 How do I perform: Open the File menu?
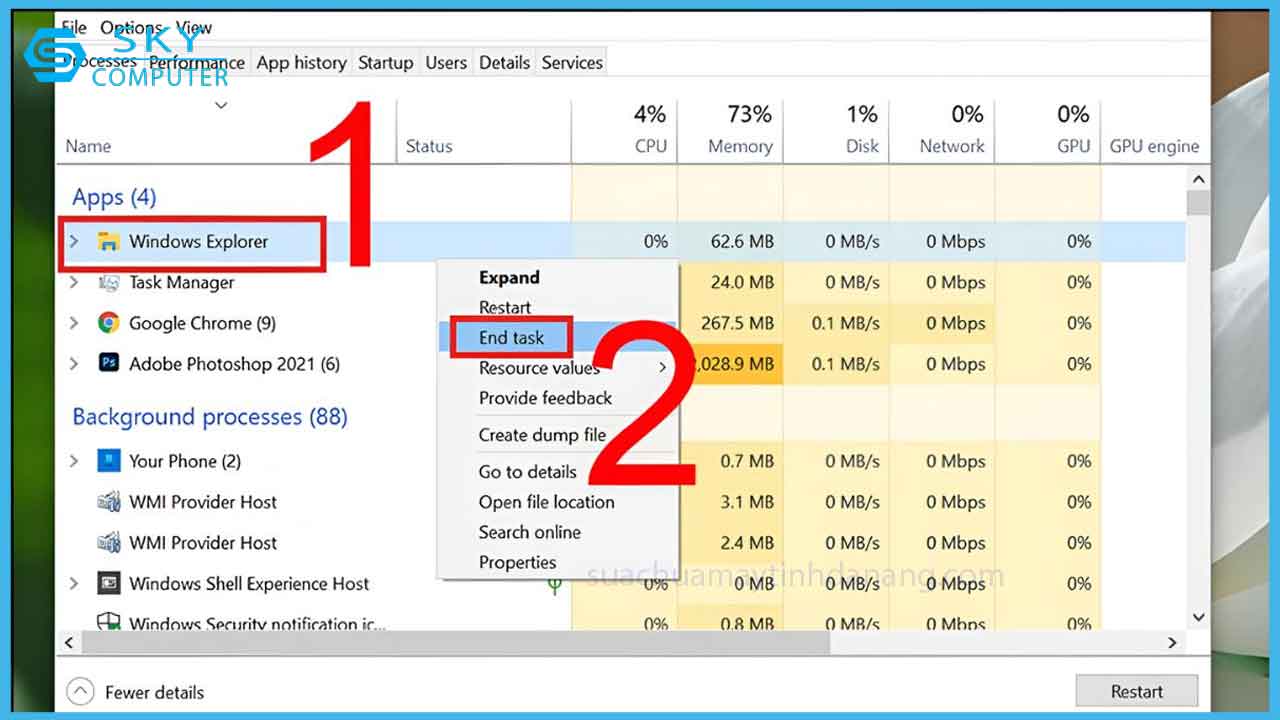[74, 28]
